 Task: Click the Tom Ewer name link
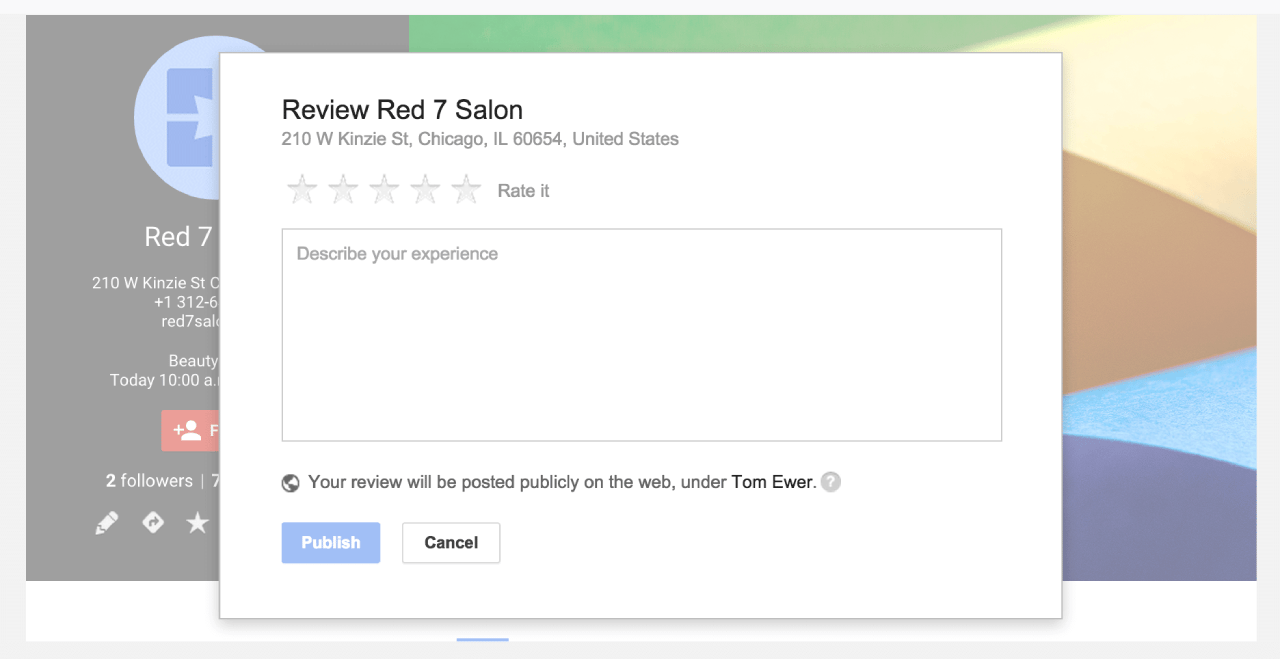tap(773, 482)
